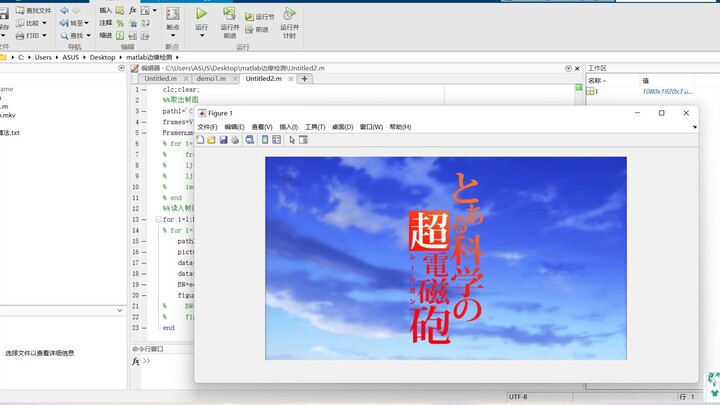Viewport: 720px width, 405px height.
Task: Click the green Run (运行) arrow icon
Action: click(x=202, y=14)
